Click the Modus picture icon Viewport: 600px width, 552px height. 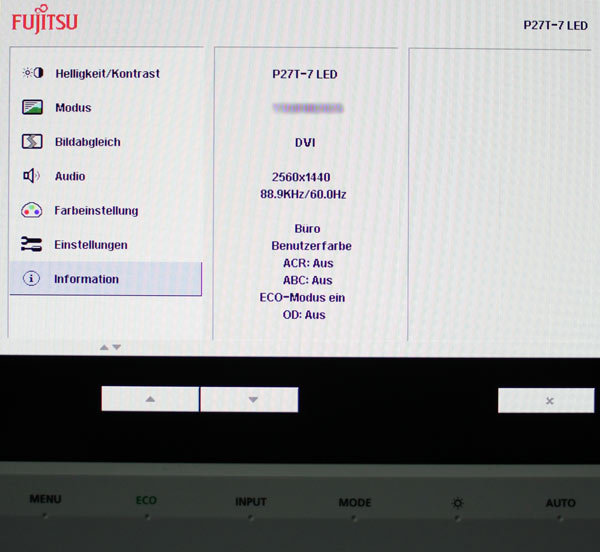coord(32,107)
